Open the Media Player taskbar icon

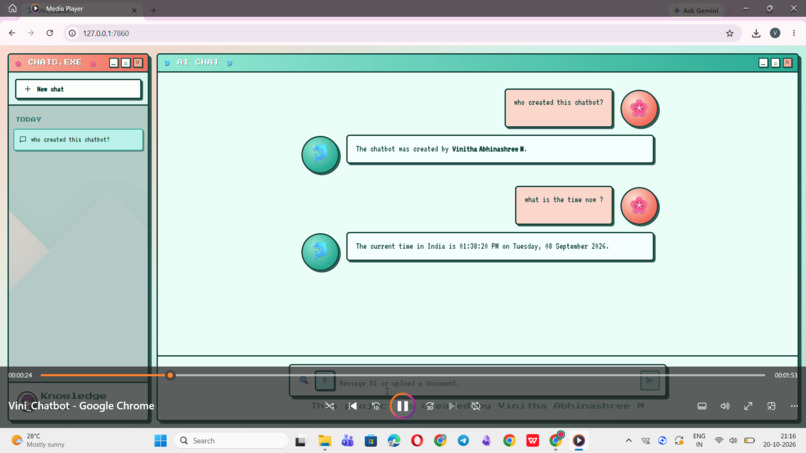click(x=579, y=441)
